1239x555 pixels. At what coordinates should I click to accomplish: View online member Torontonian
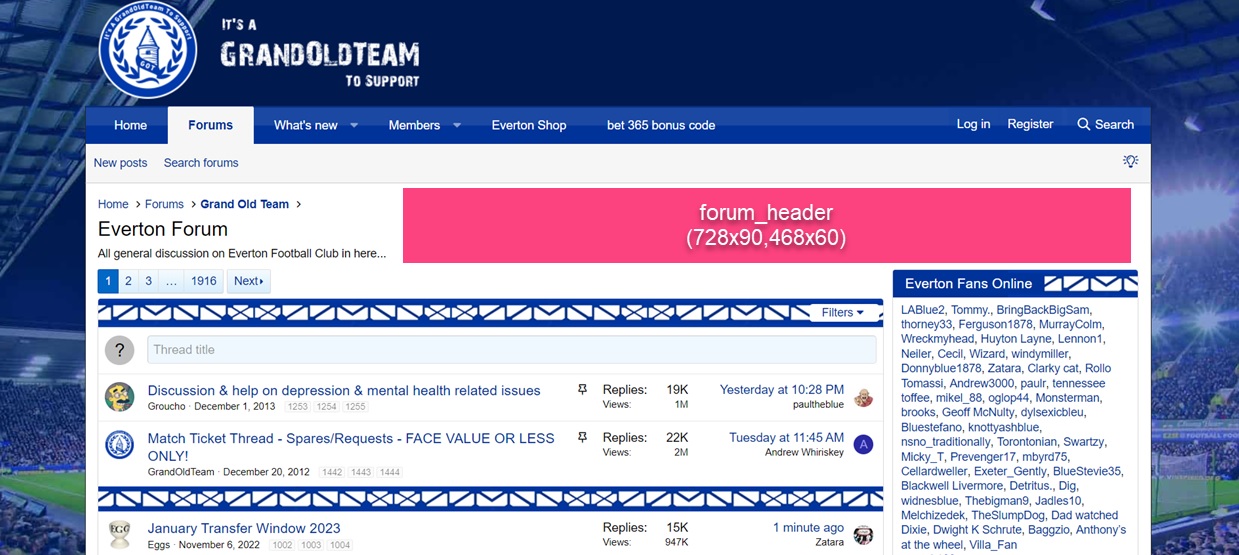(x=1026, y=441)
